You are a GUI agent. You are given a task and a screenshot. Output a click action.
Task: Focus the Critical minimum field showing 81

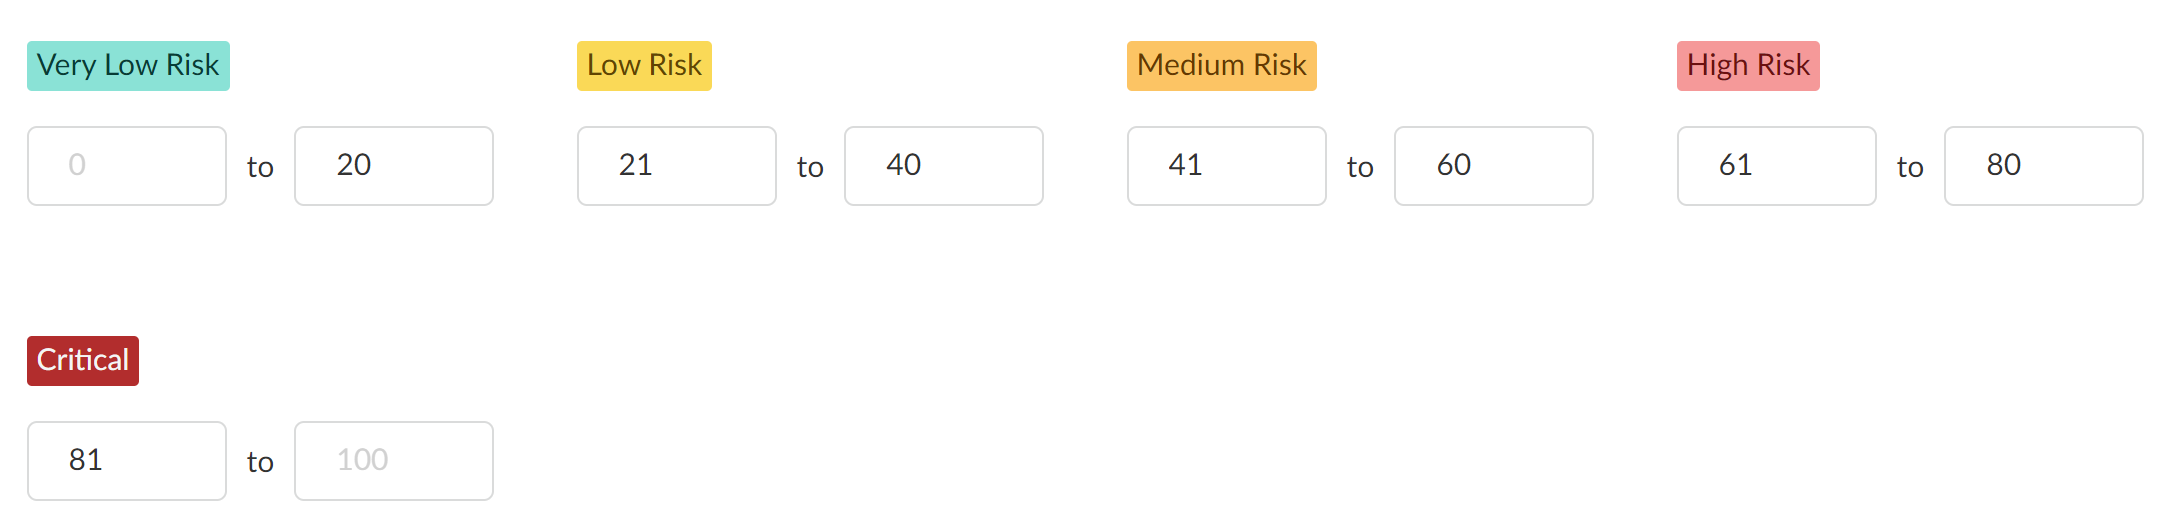click(x=127, y=461)
